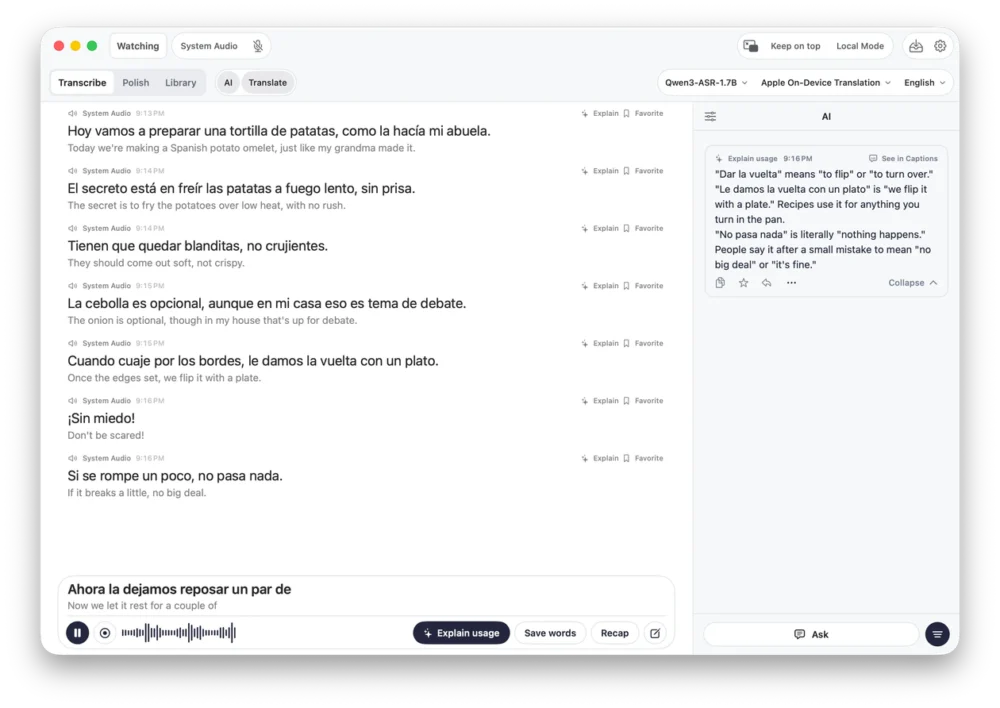Click reply arrow on AI card
The width and height of the screenshot is (1000, 708).
(x=767, y=283)
